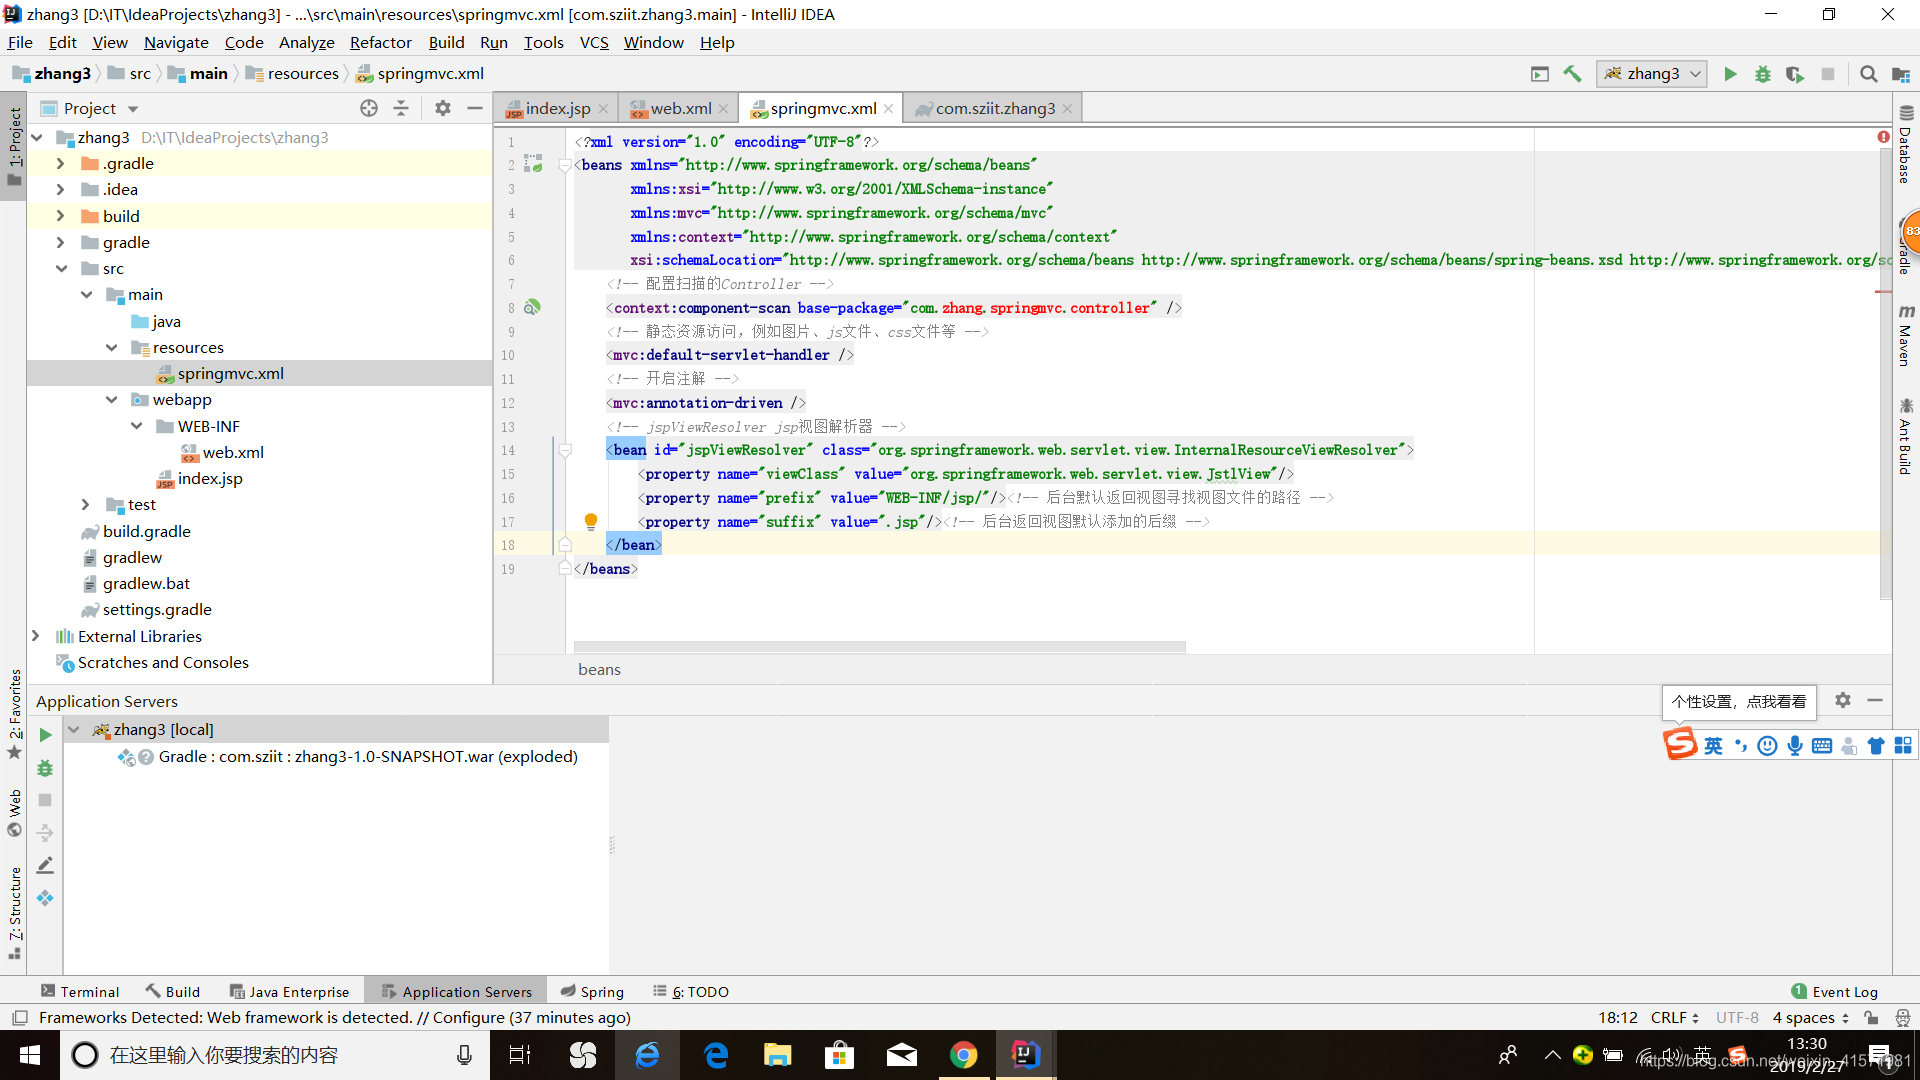Open Application Servers panel settings gear

pos(1843,701)
